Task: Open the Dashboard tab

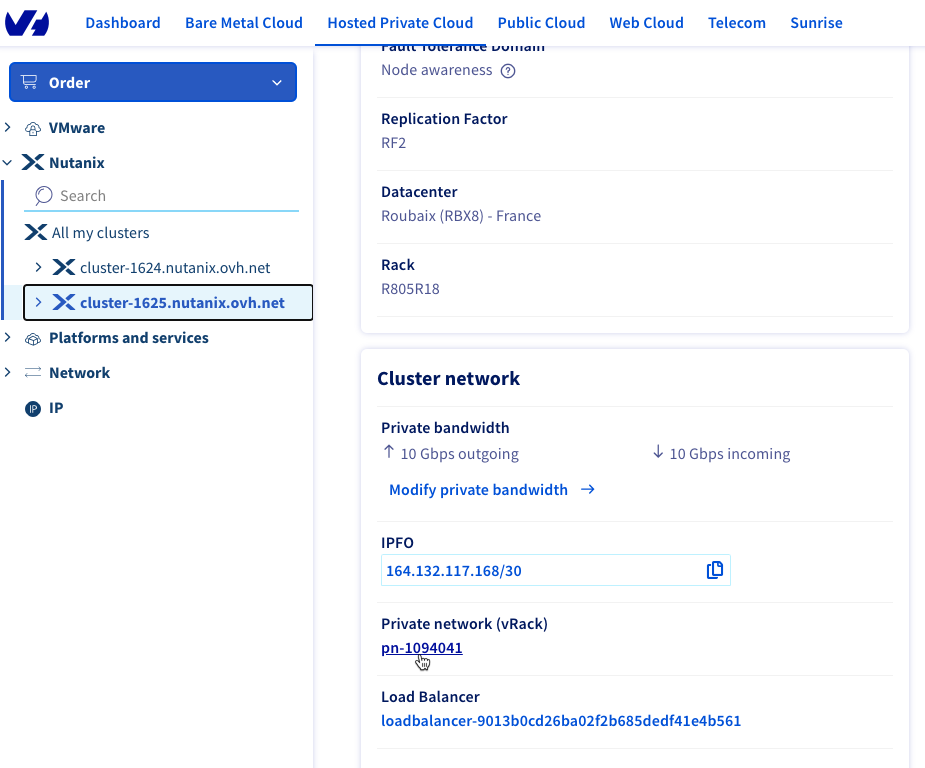Action: pyautogui.click(x=123, y=23)
